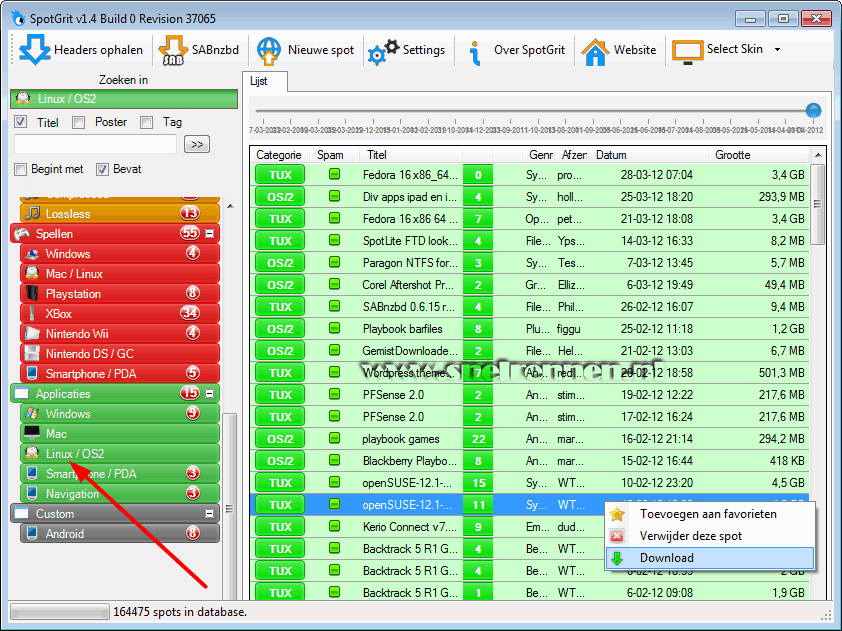The image size is (842, 631).
Task: Select Smartphone / PDA under Spellen
Action: point(120,373)
